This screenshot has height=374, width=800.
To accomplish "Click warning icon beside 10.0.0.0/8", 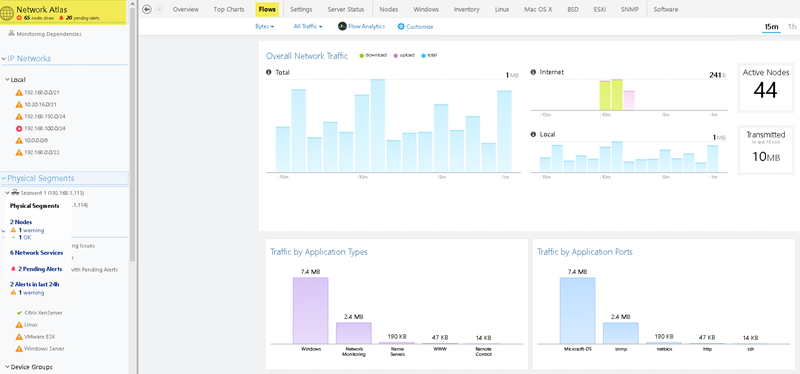I will tap(19, 140).
